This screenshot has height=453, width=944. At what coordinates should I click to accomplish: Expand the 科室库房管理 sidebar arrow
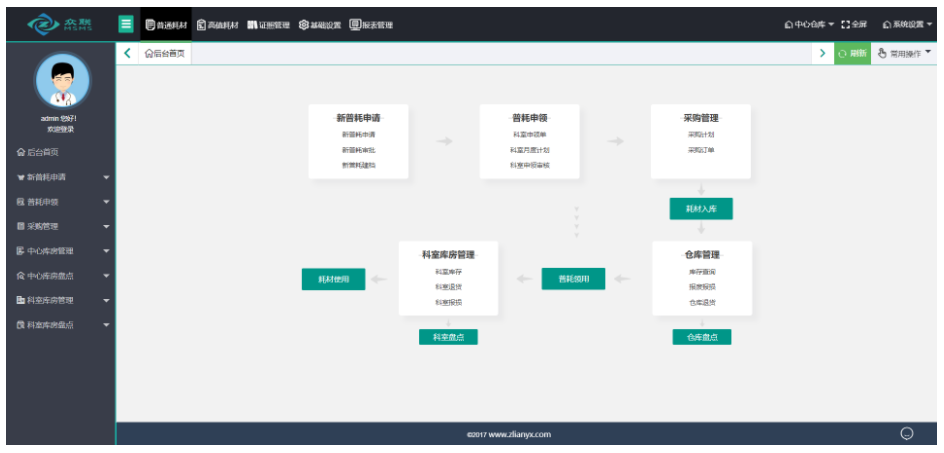[x=107, y=300]
